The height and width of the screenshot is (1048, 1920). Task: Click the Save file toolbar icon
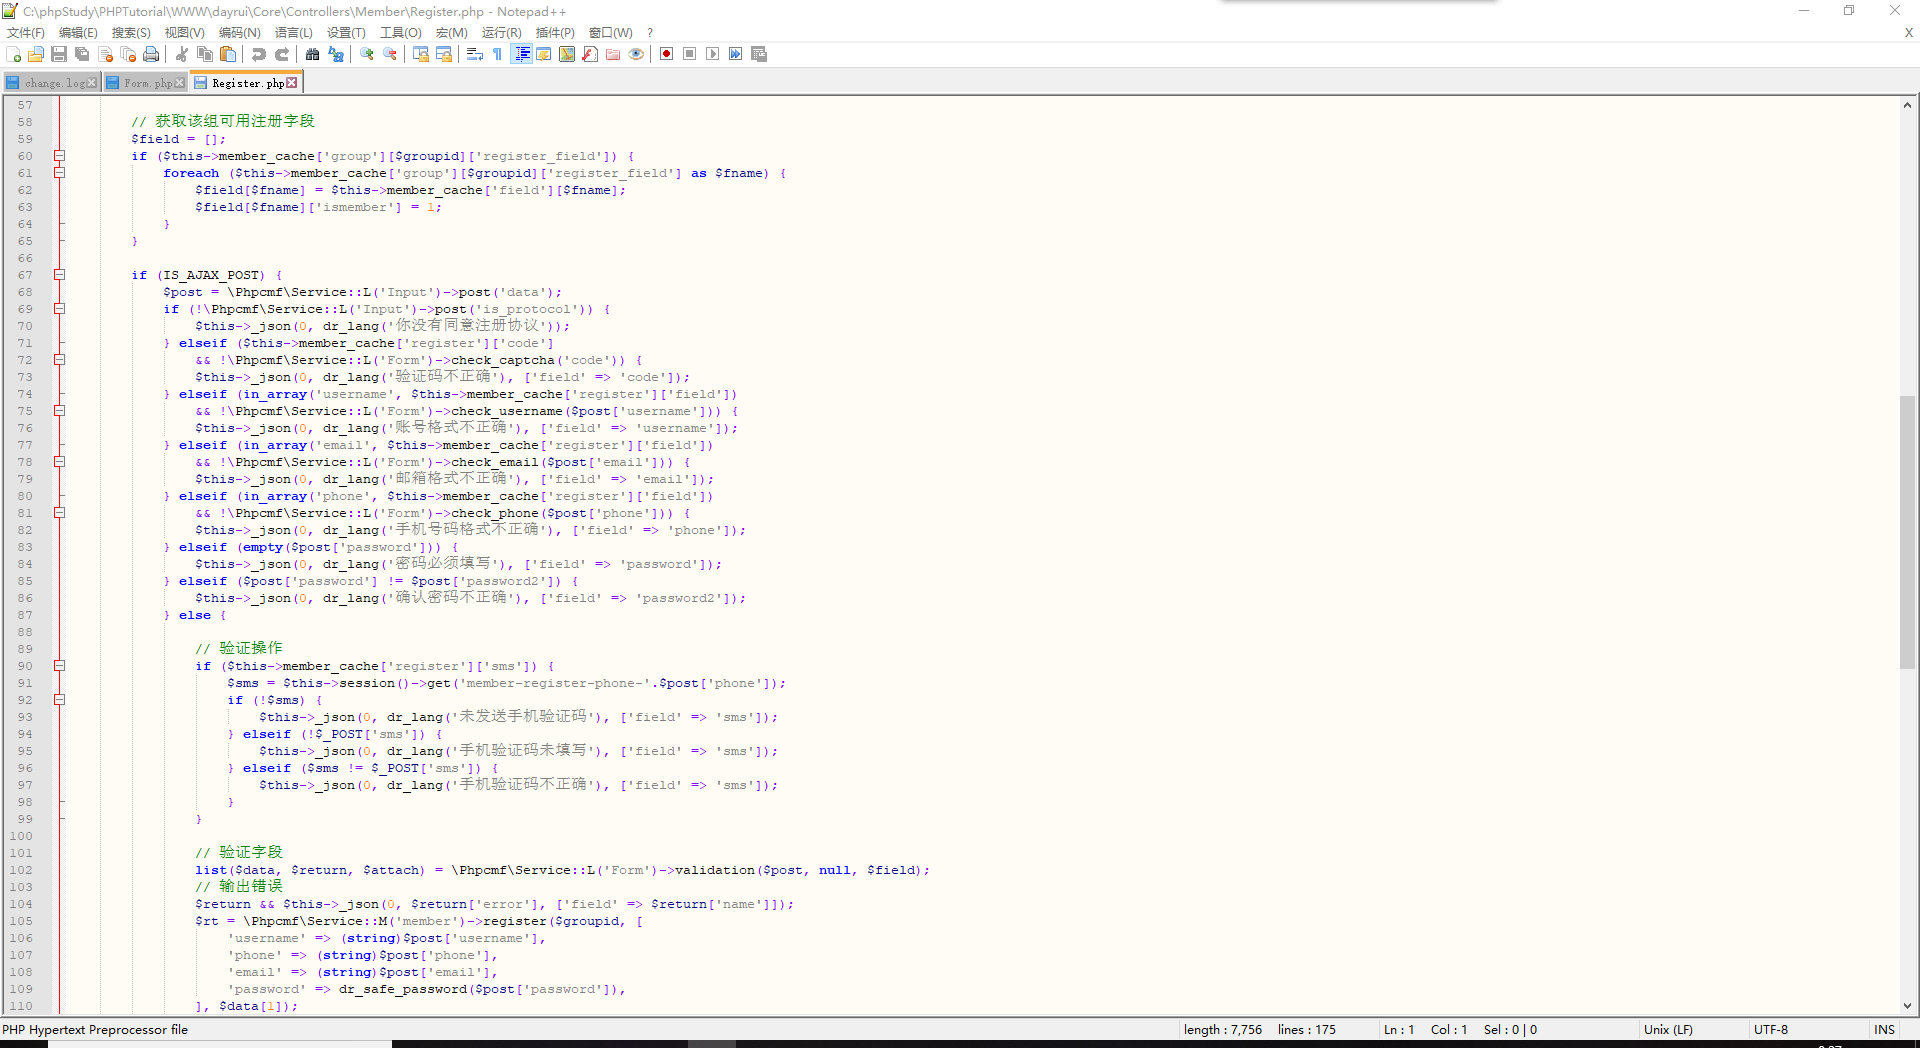tap(59, 54)
